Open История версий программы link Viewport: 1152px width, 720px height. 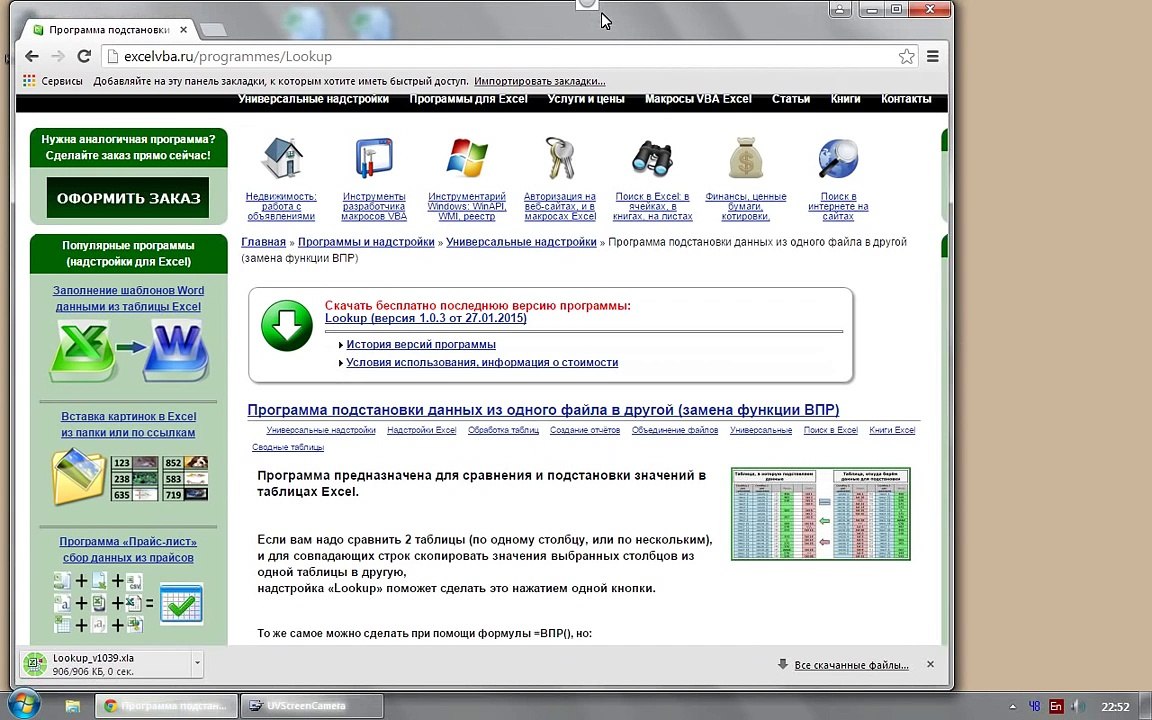pos(421,345)
